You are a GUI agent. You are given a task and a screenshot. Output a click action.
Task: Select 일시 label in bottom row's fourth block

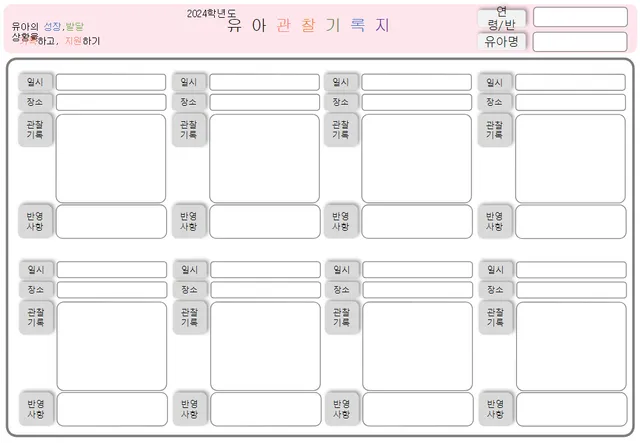click(x=496, y=269)
